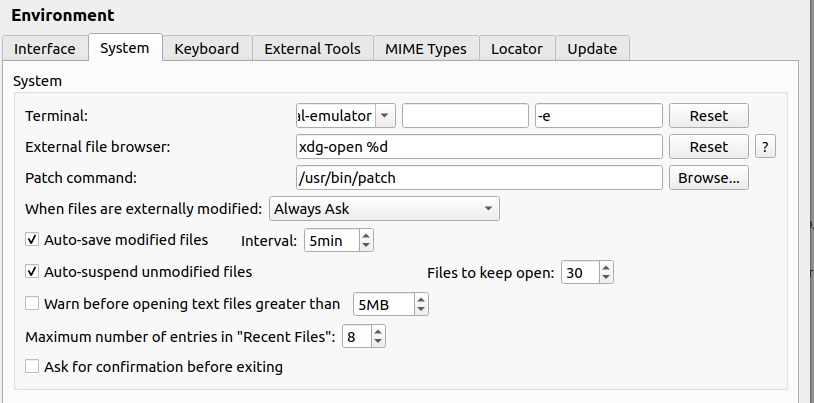Increase Files to keep open value
Viewport: 814px width, 403px height.
click(605, 268)
